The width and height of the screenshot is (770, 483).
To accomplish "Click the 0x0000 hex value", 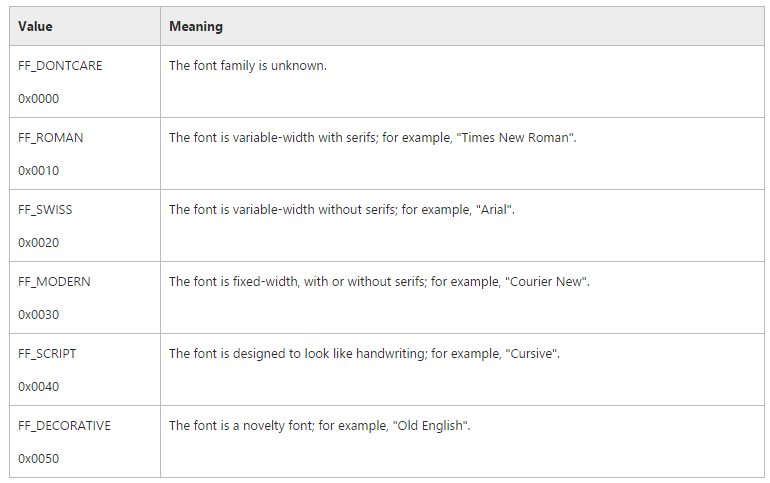I will [39, 99].
